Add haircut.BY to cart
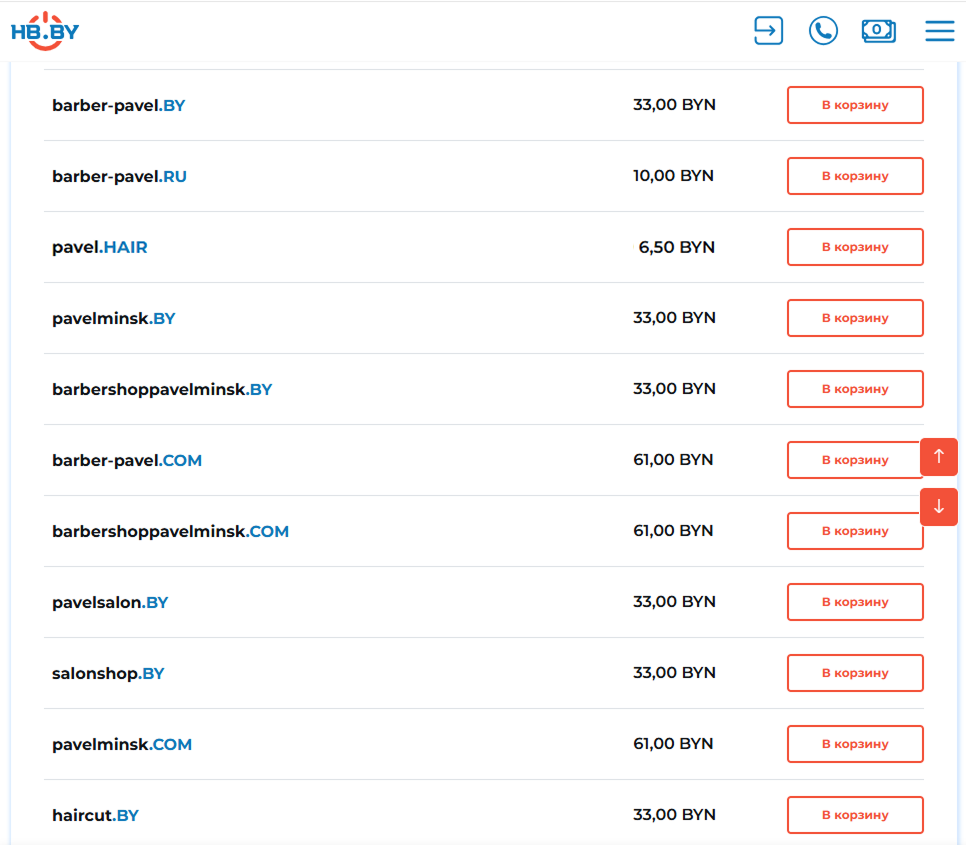The width and height of the screenshot is (966, 845). [854, 815]
